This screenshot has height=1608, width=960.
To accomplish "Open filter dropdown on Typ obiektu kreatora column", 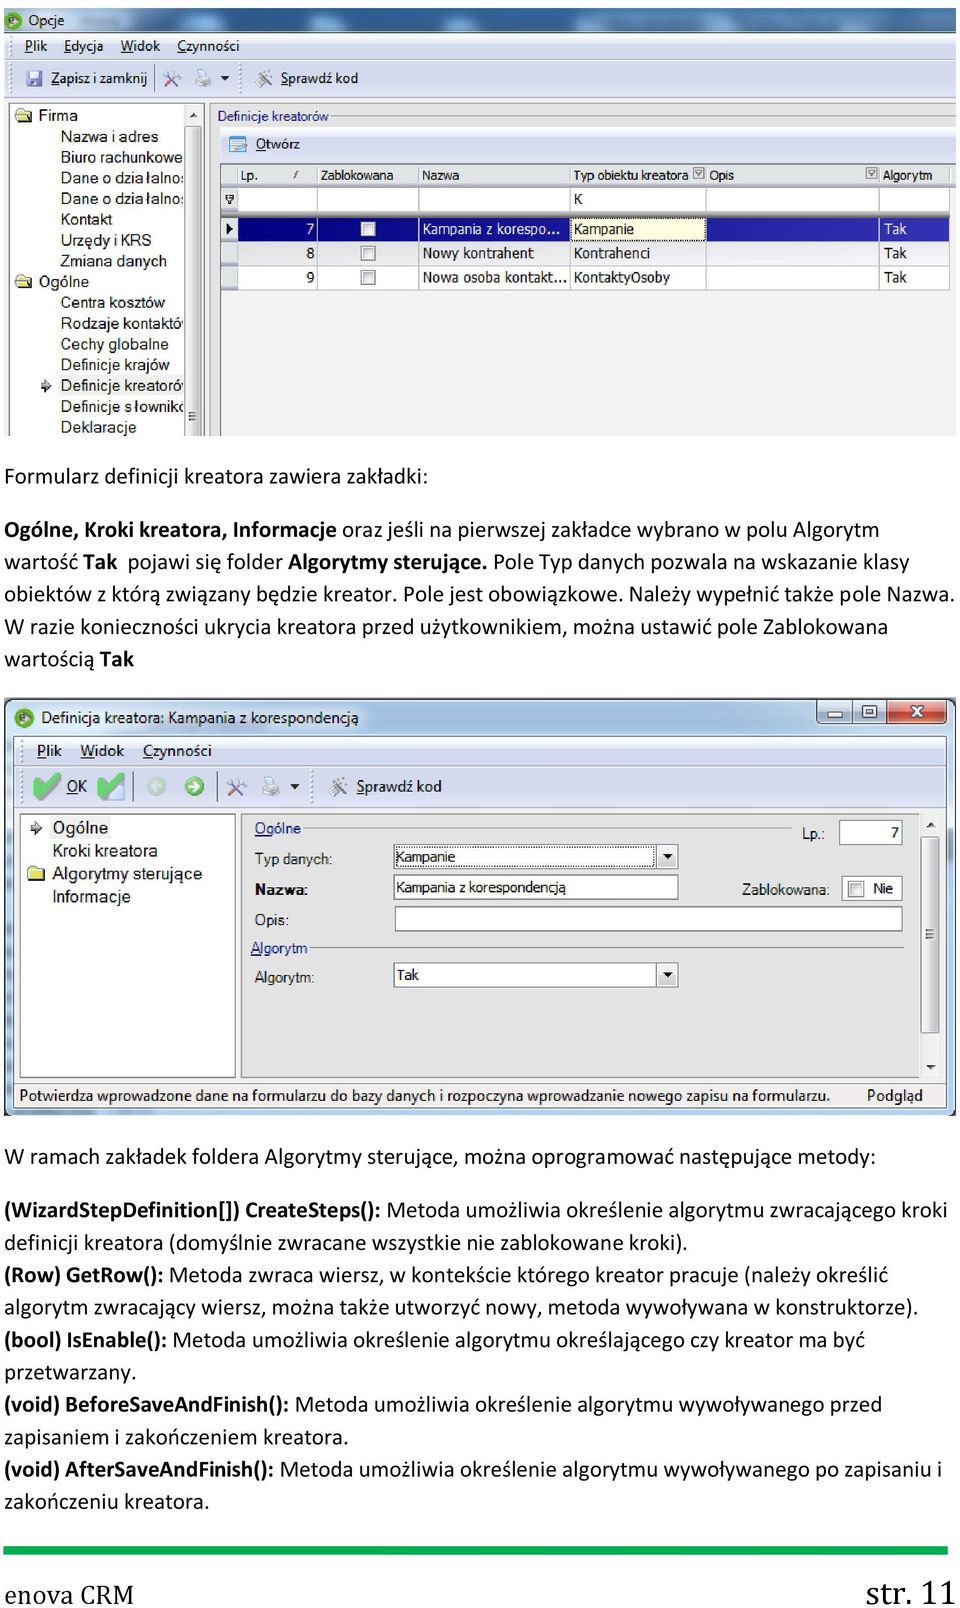I will click(699, 174).
